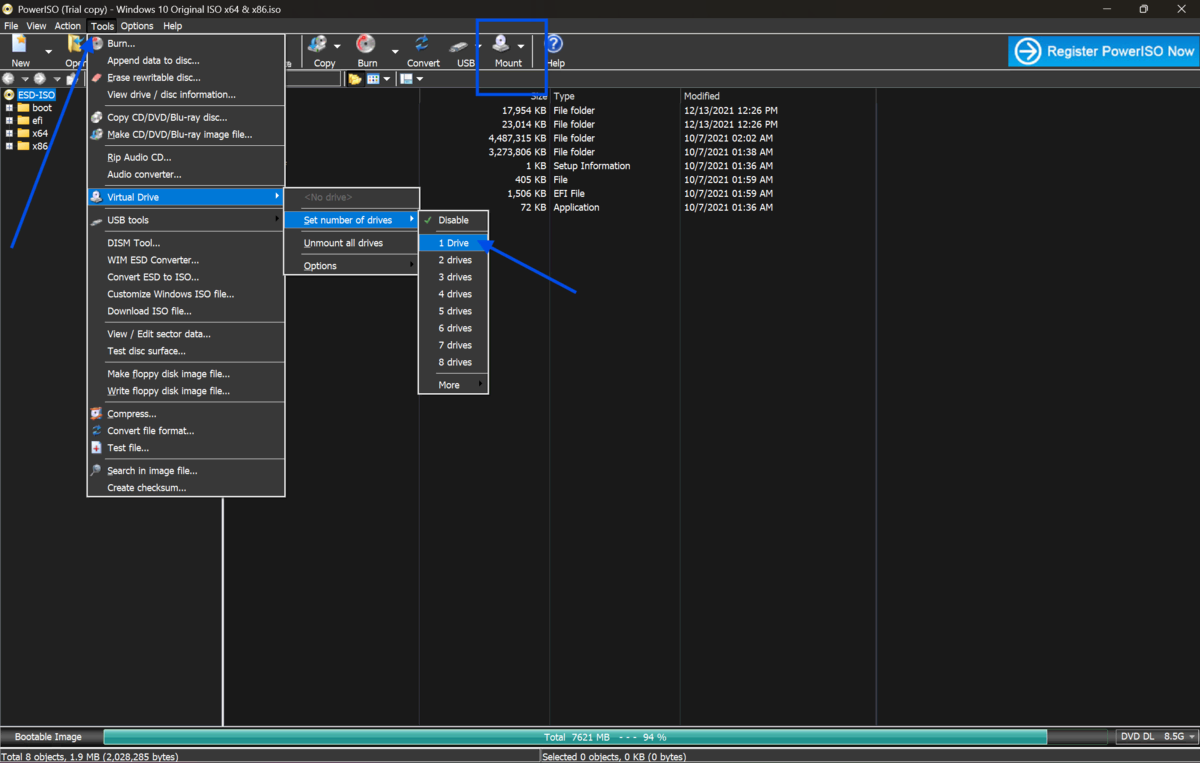This screenshot has width=1200, height=763.
Task: Go back with the navigation back arrow
Action: (x=9, y=79)
